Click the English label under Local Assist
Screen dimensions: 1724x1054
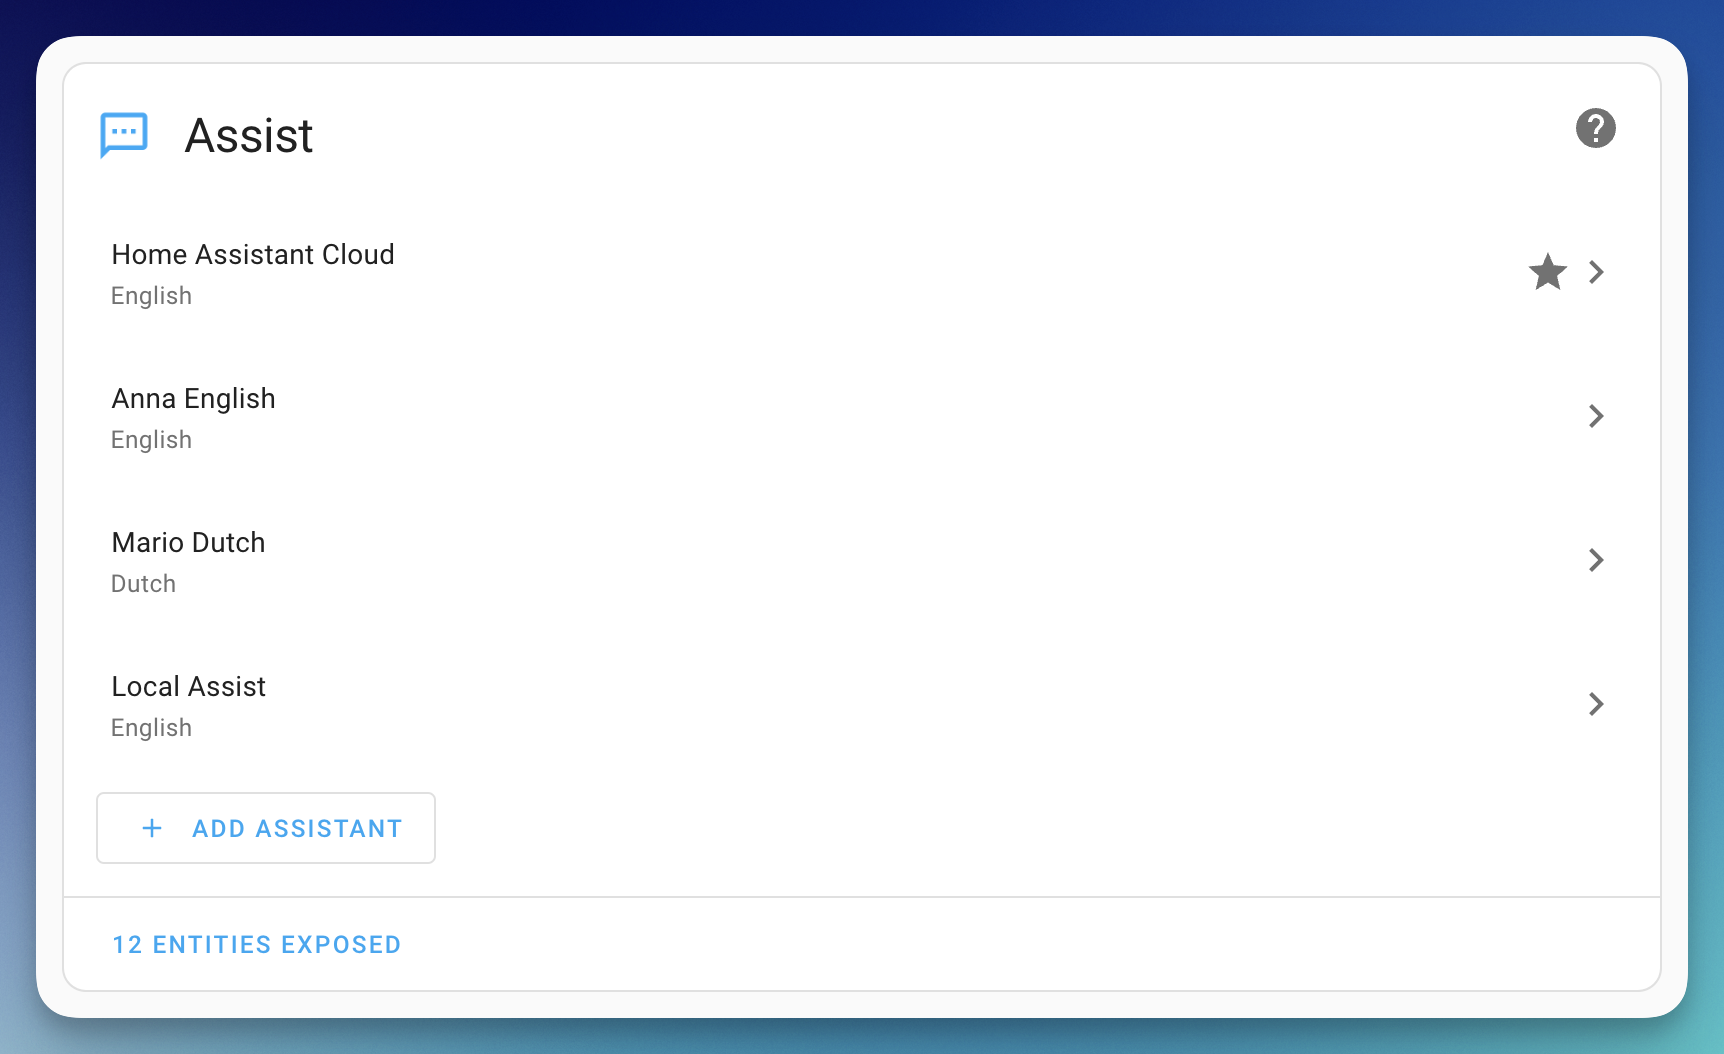click(x=151, y=727)
